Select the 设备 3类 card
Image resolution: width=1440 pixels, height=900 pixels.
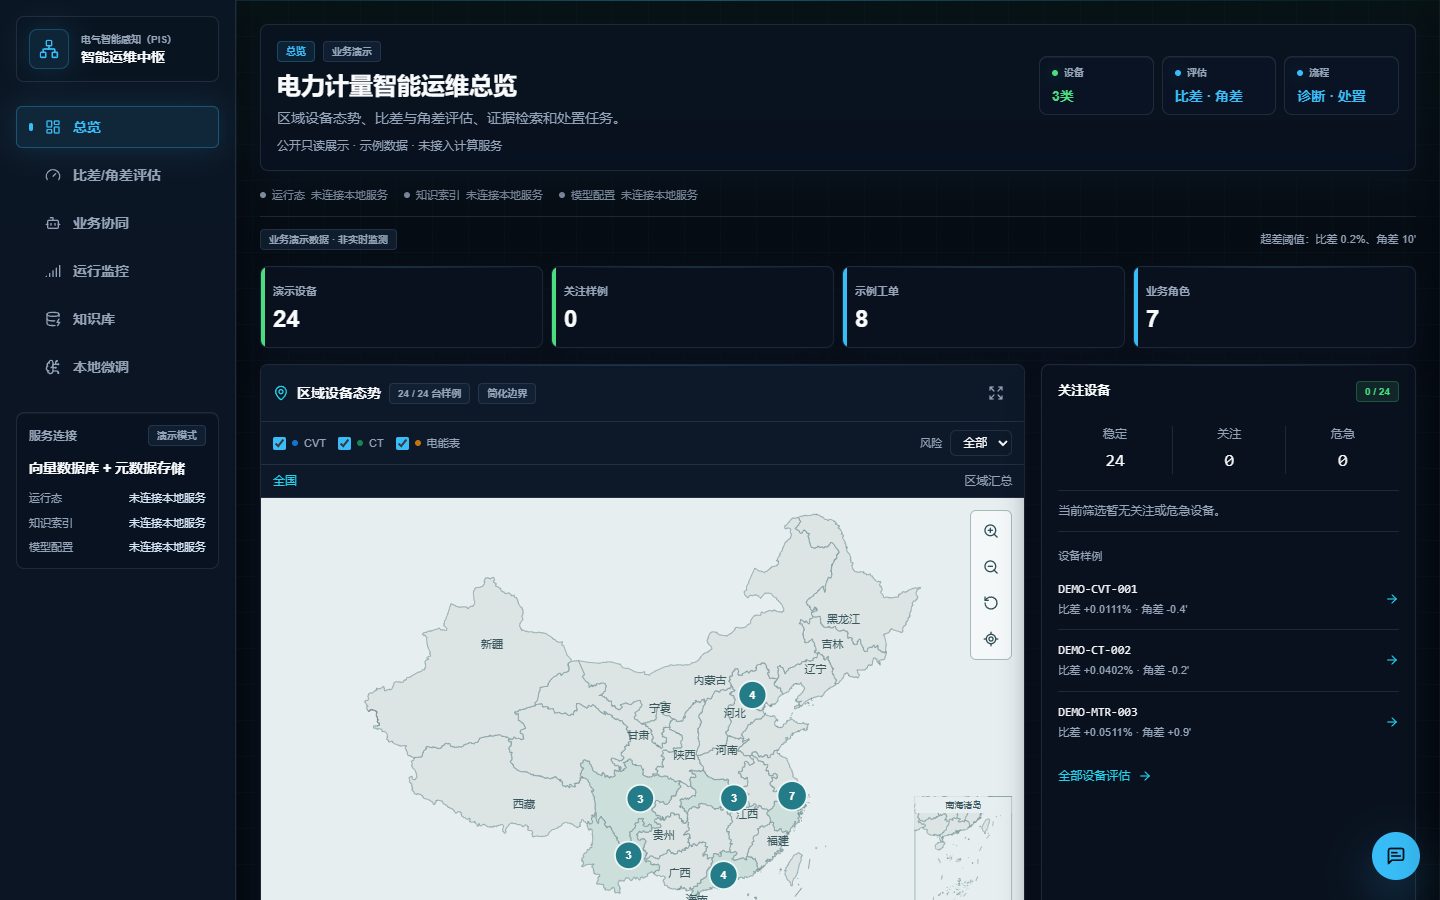[1096, 85]
